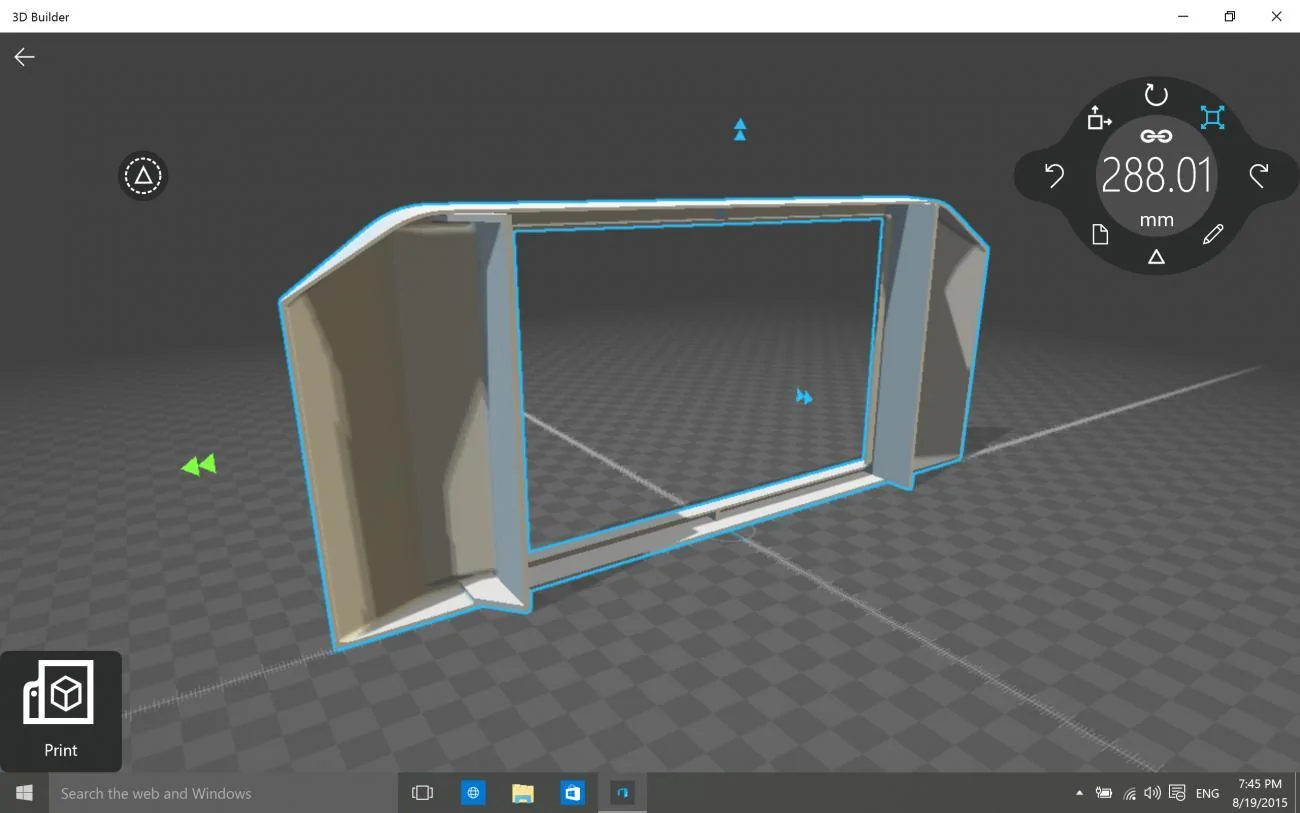Open the Windows Start menu
This screenshot has height=813, width=1300.
pyautogui.click(x=24, y=793)
